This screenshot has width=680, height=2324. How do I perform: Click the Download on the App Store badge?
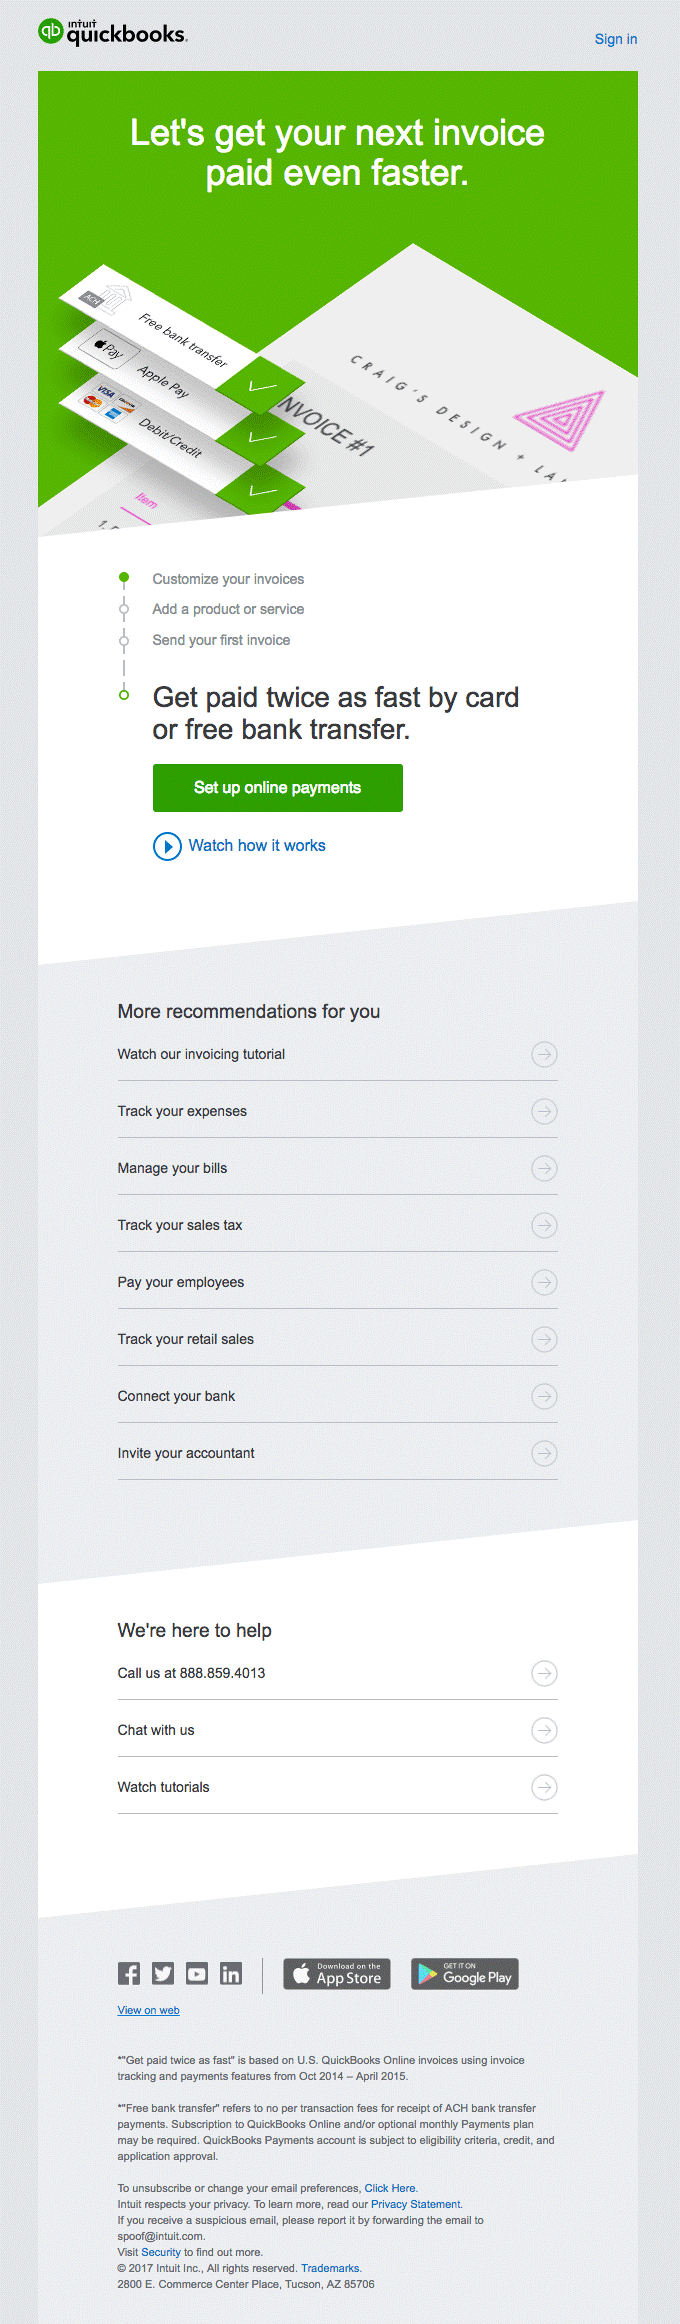tap(336, 1973)
